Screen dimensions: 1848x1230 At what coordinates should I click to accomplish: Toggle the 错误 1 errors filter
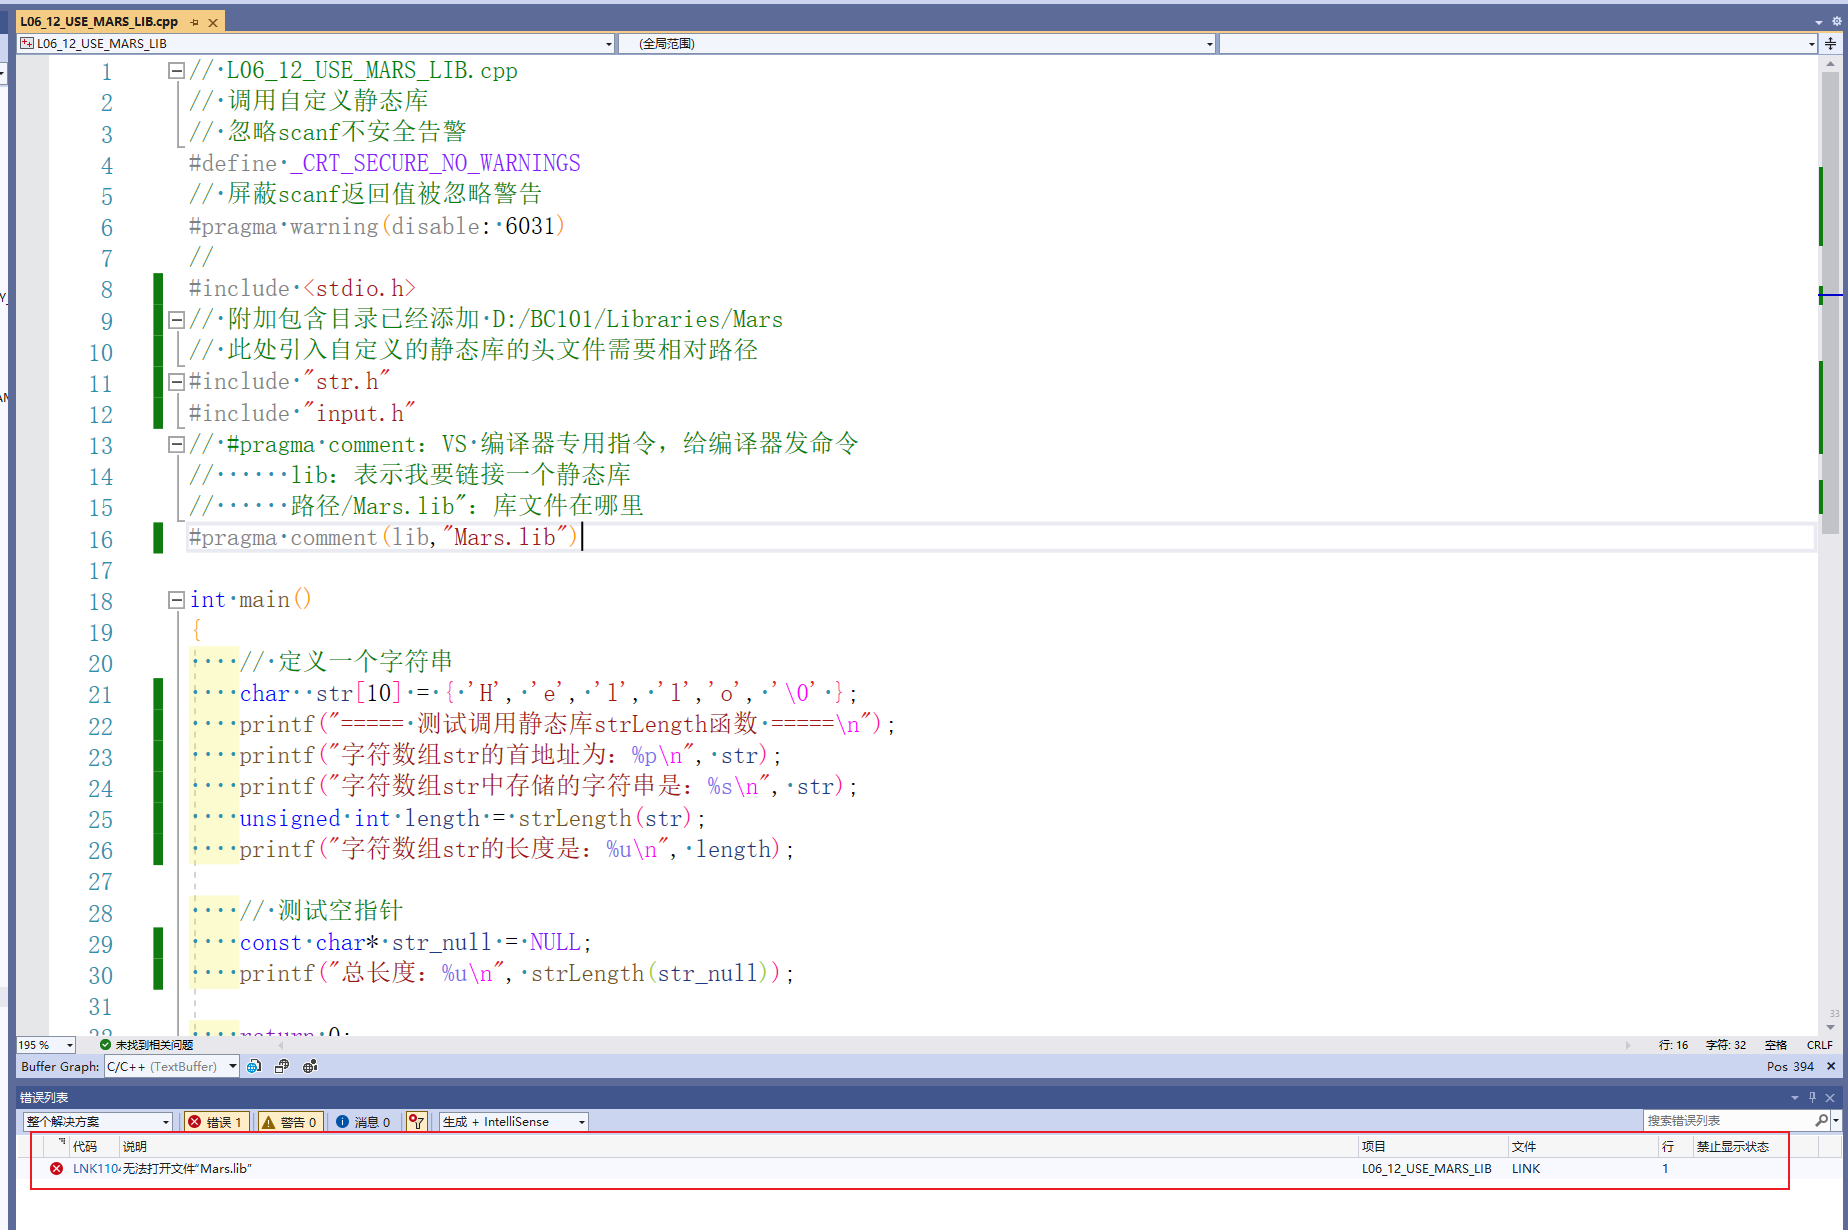pyautogui.click(x=216, y=1121)
